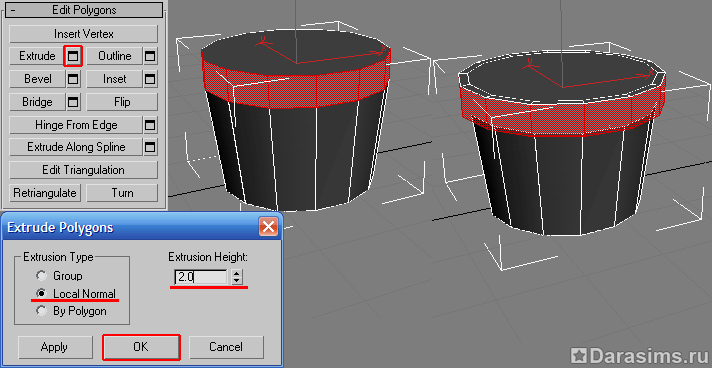Close the Extrude Polygons dialog

(268, 226)
